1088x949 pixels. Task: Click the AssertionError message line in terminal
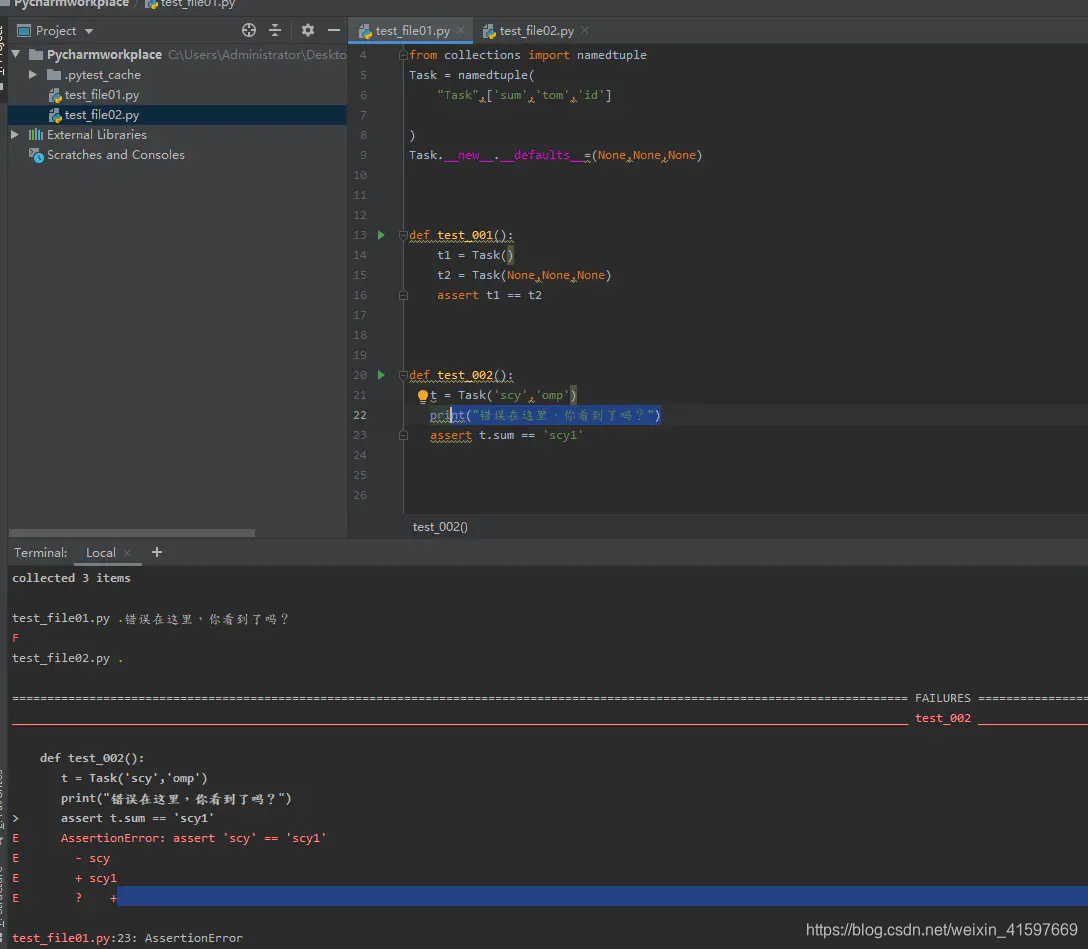point(194,838)
